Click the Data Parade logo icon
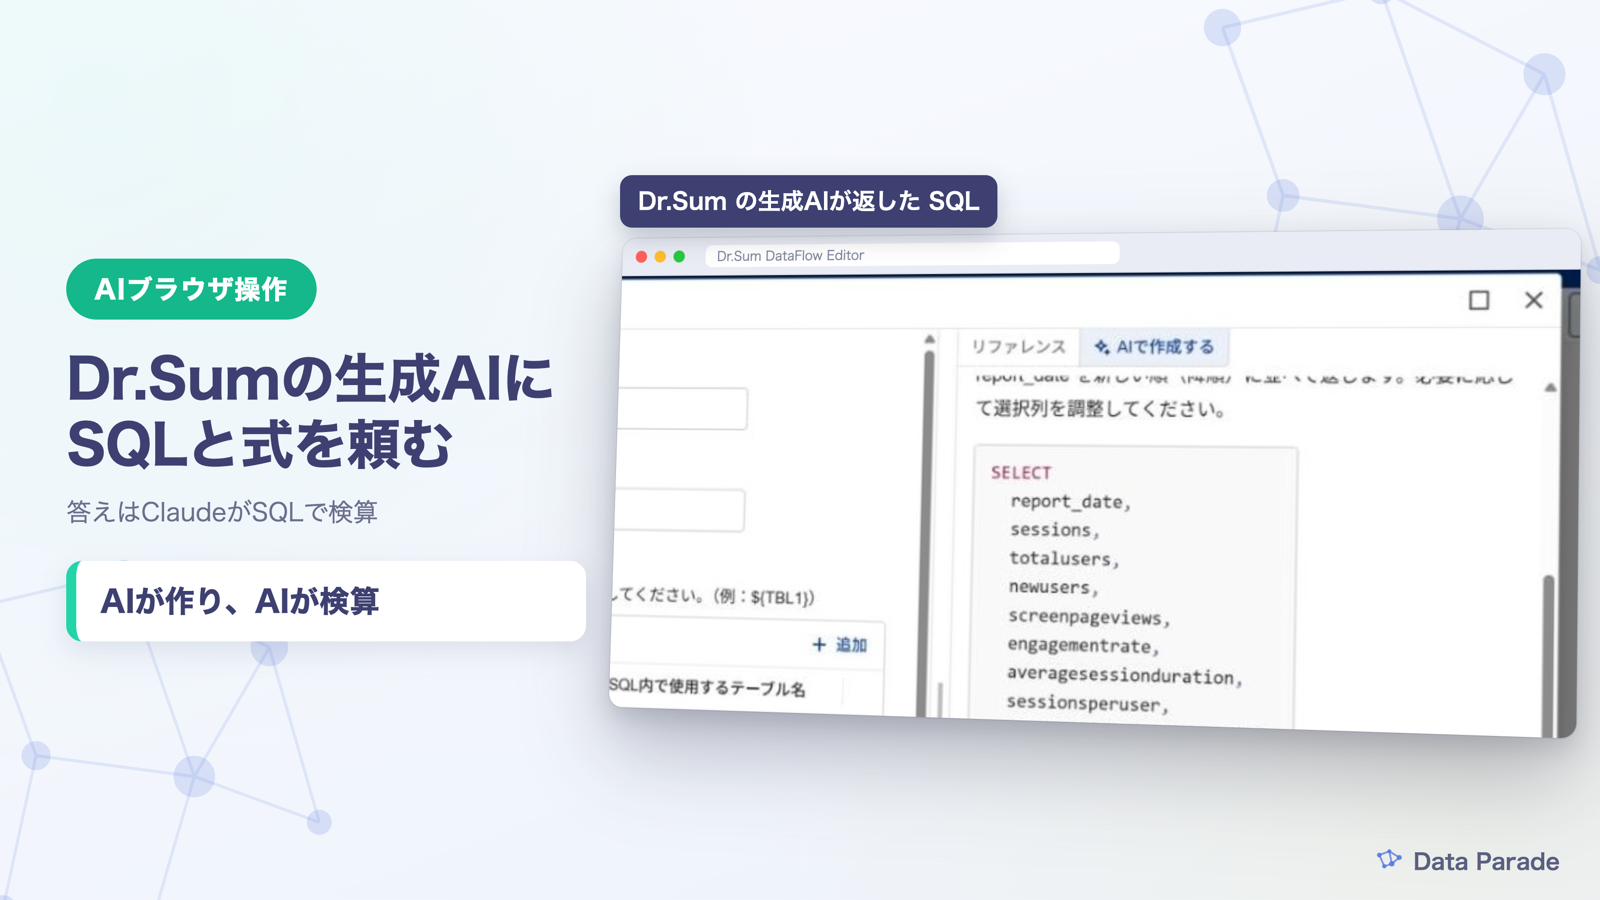1600x900 pixels. pyautogui.click(x=1389, y=860)
